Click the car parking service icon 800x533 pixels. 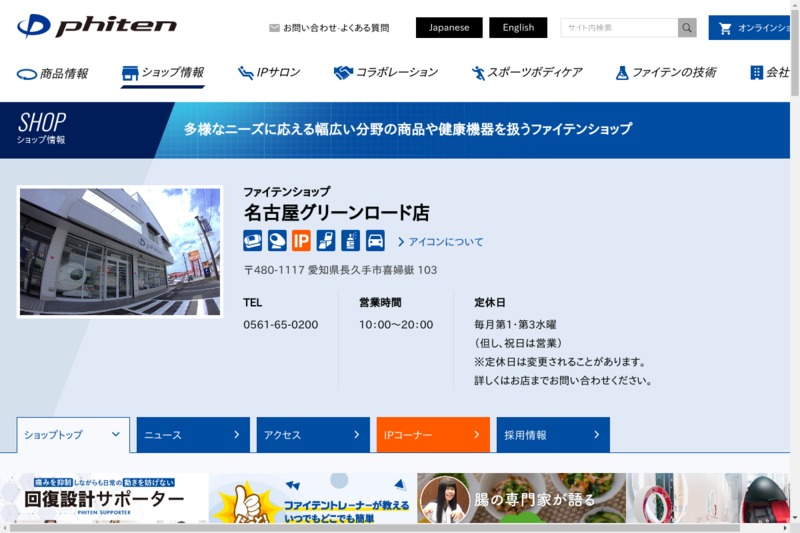pyautogui.click(x=375, y=241)
